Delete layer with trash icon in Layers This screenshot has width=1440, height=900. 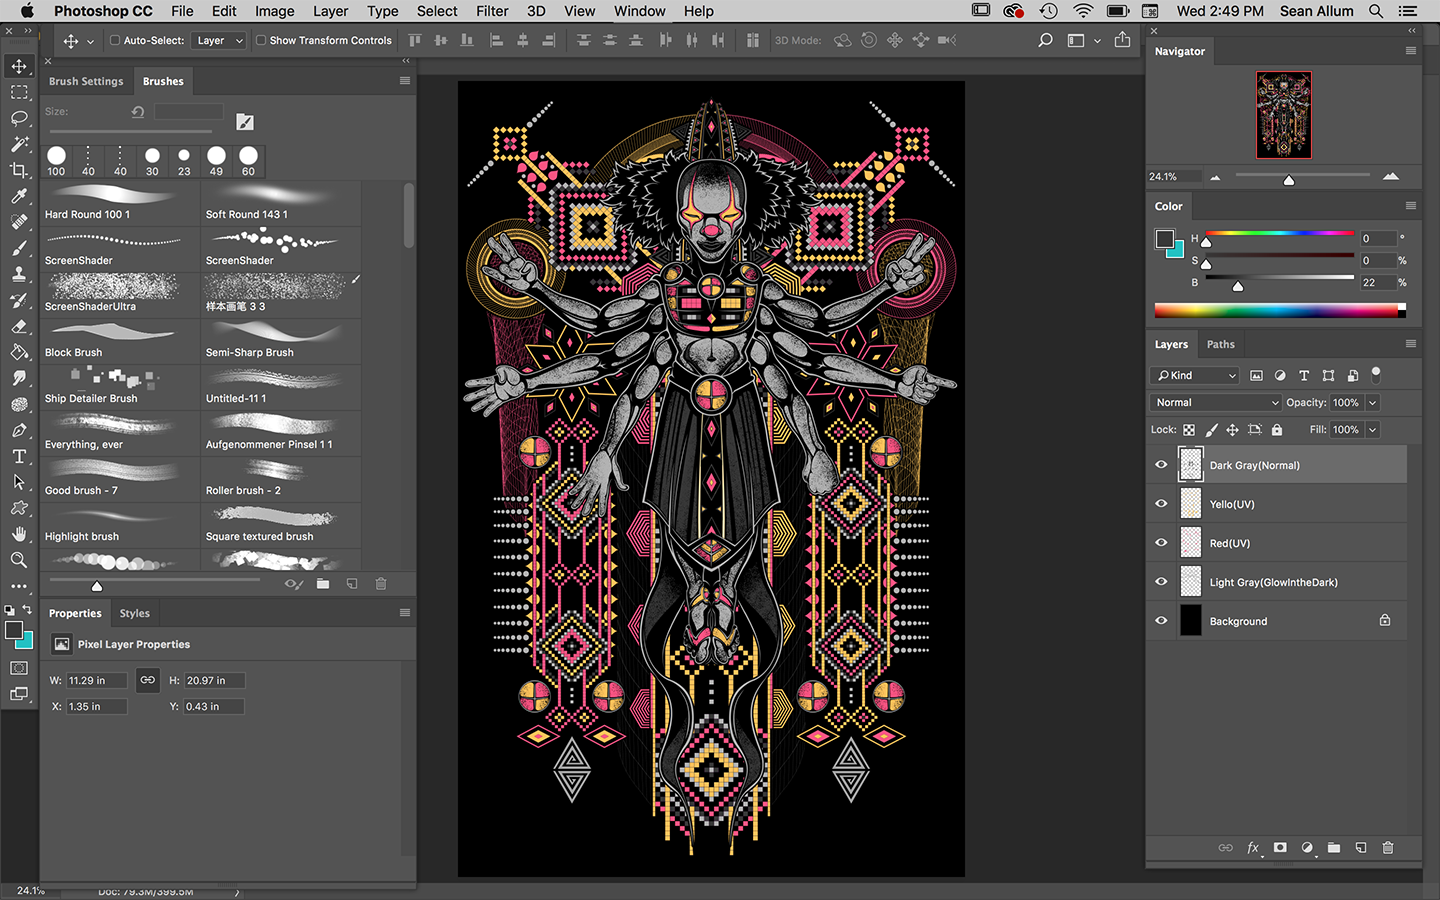(1388, 847)
